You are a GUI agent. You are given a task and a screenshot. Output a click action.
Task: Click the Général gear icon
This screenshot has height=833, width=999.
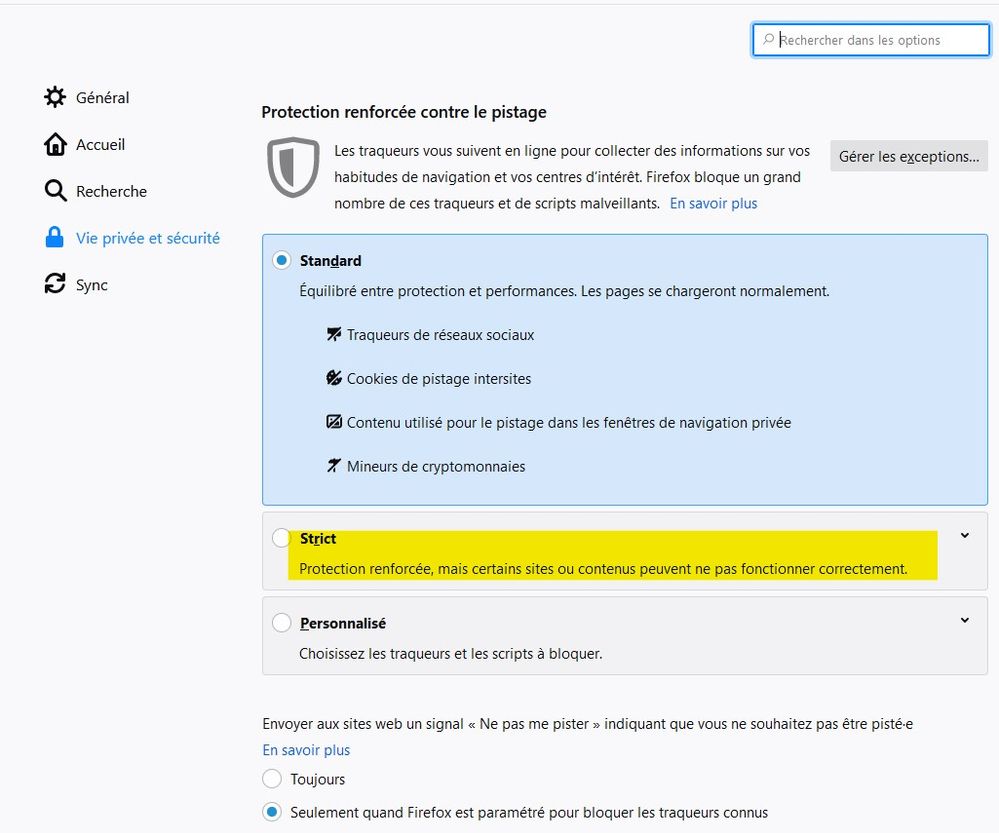tap(55, 97)
